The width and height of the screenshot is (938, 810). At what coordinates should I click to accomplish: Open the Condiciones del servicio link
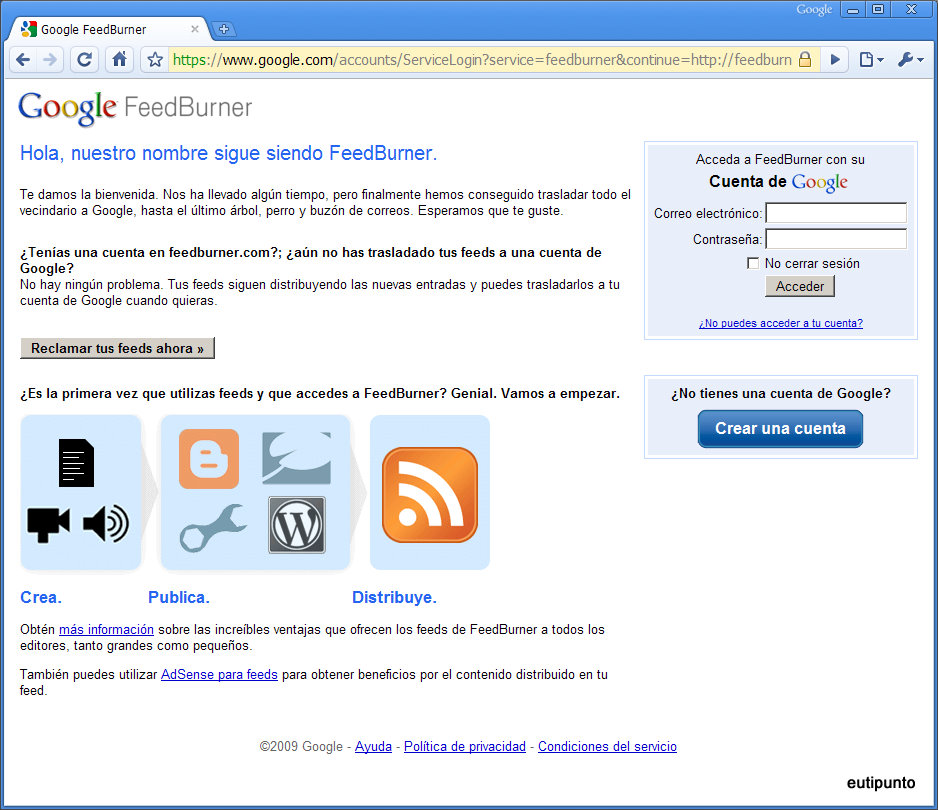(x=607, y=747)
